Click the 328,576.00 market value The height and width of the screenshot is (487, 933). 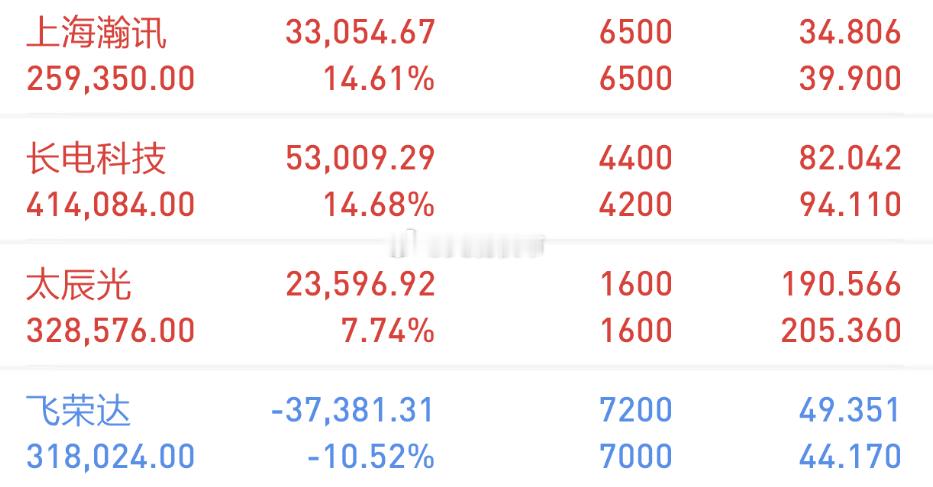111,332
